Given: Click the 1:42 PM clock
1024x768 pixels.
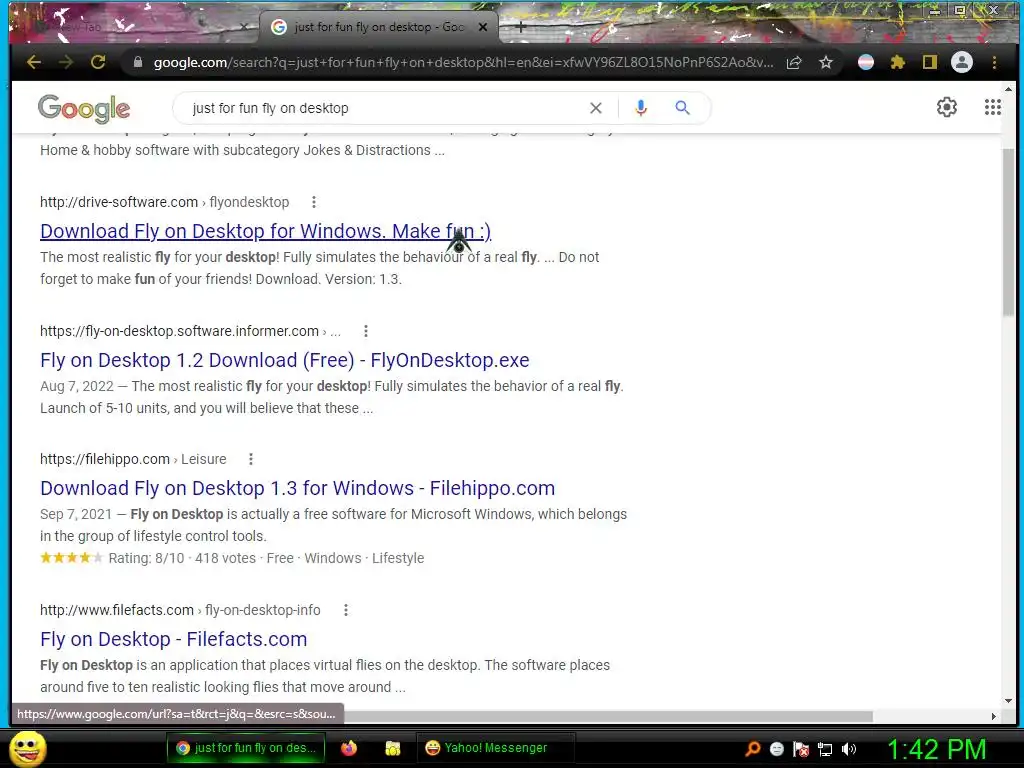Looking at the screenshot, I should [x=936, y=749].
